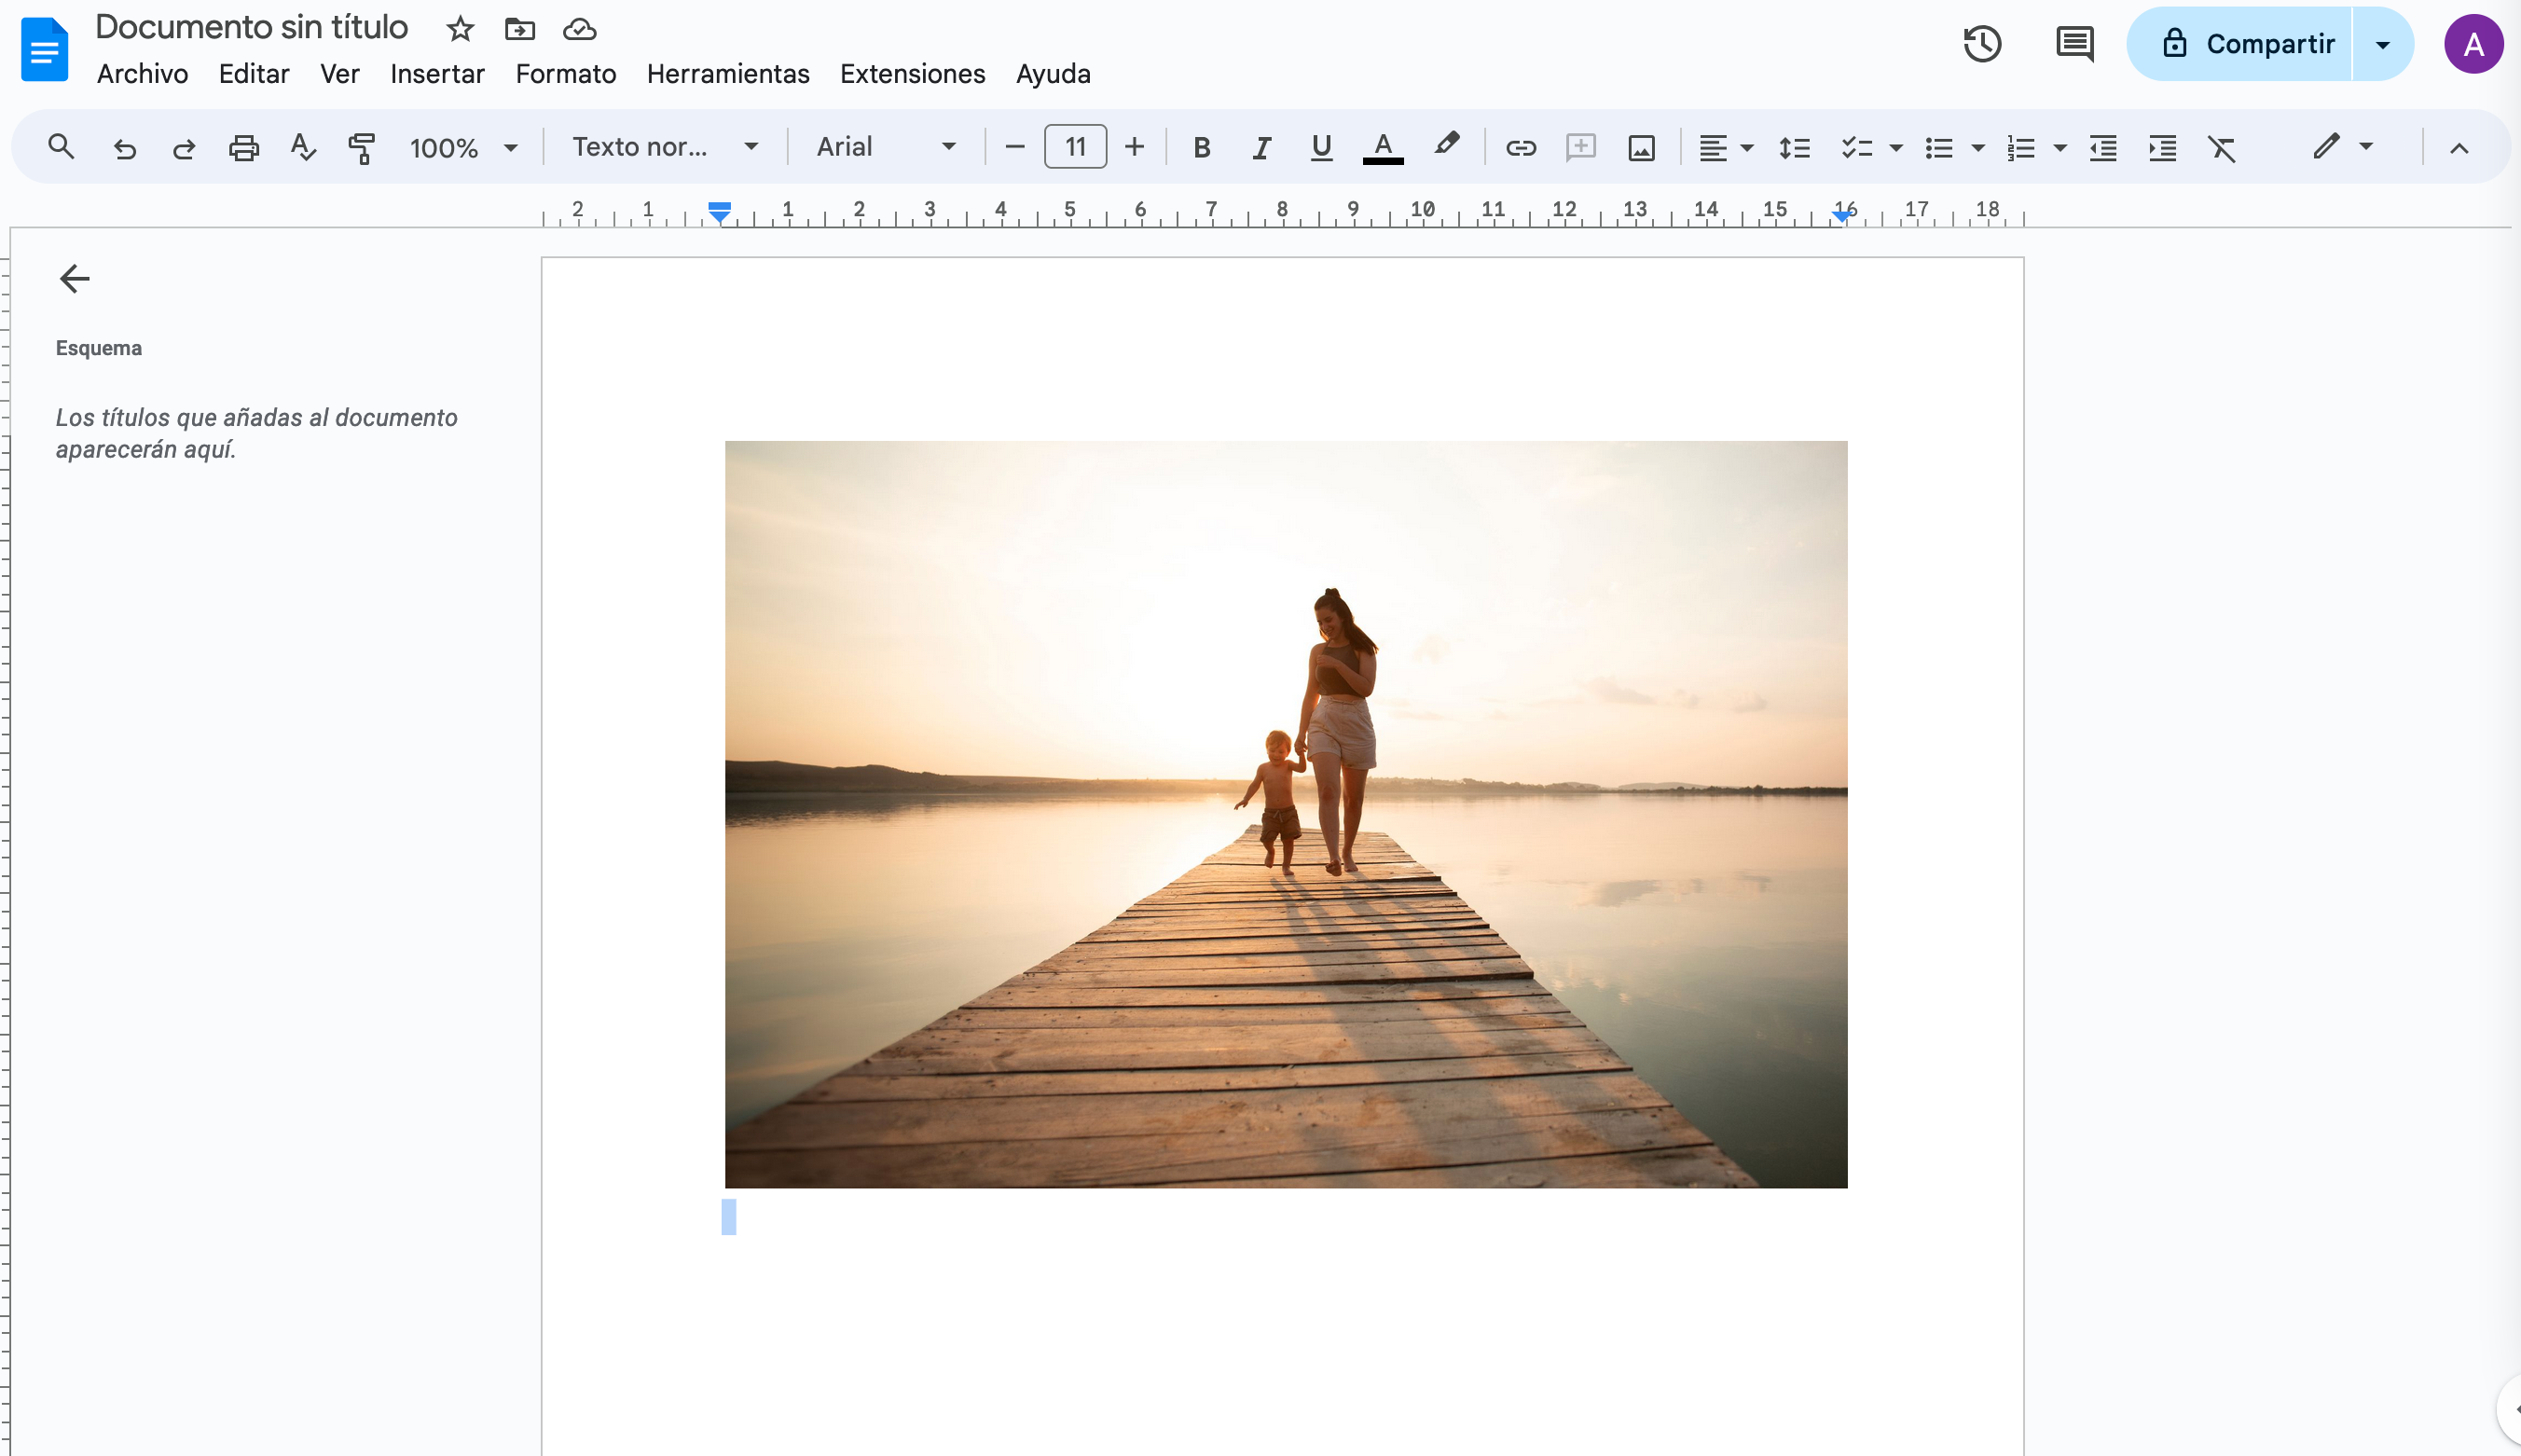This screenshot has height=1456, width=2521.
Task: Click the print icon in toolbar
Action: point(243,148)
